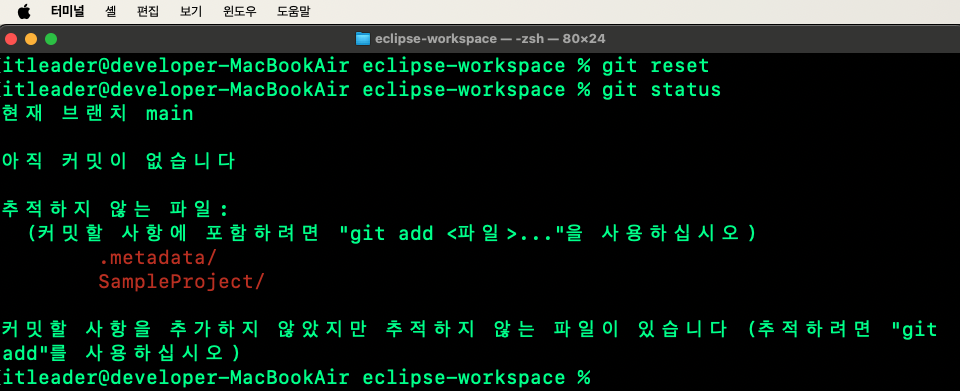Viewport: 960px width, 391px height.
Task: Close the terminal window with red button
Action: pos(11,39)
